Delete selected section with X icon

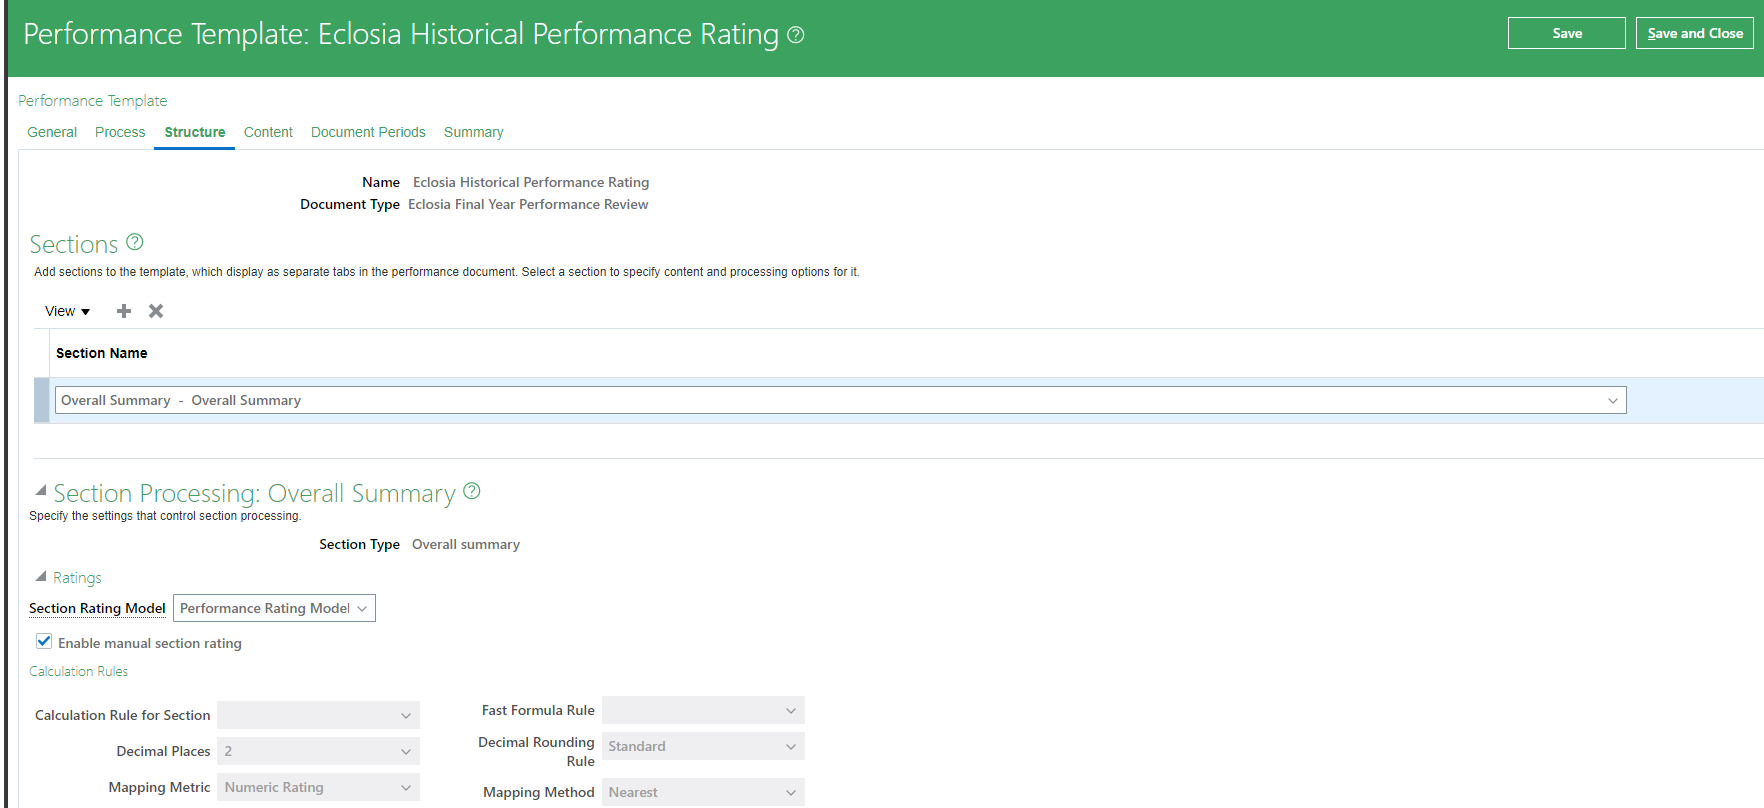coord(156,311)
